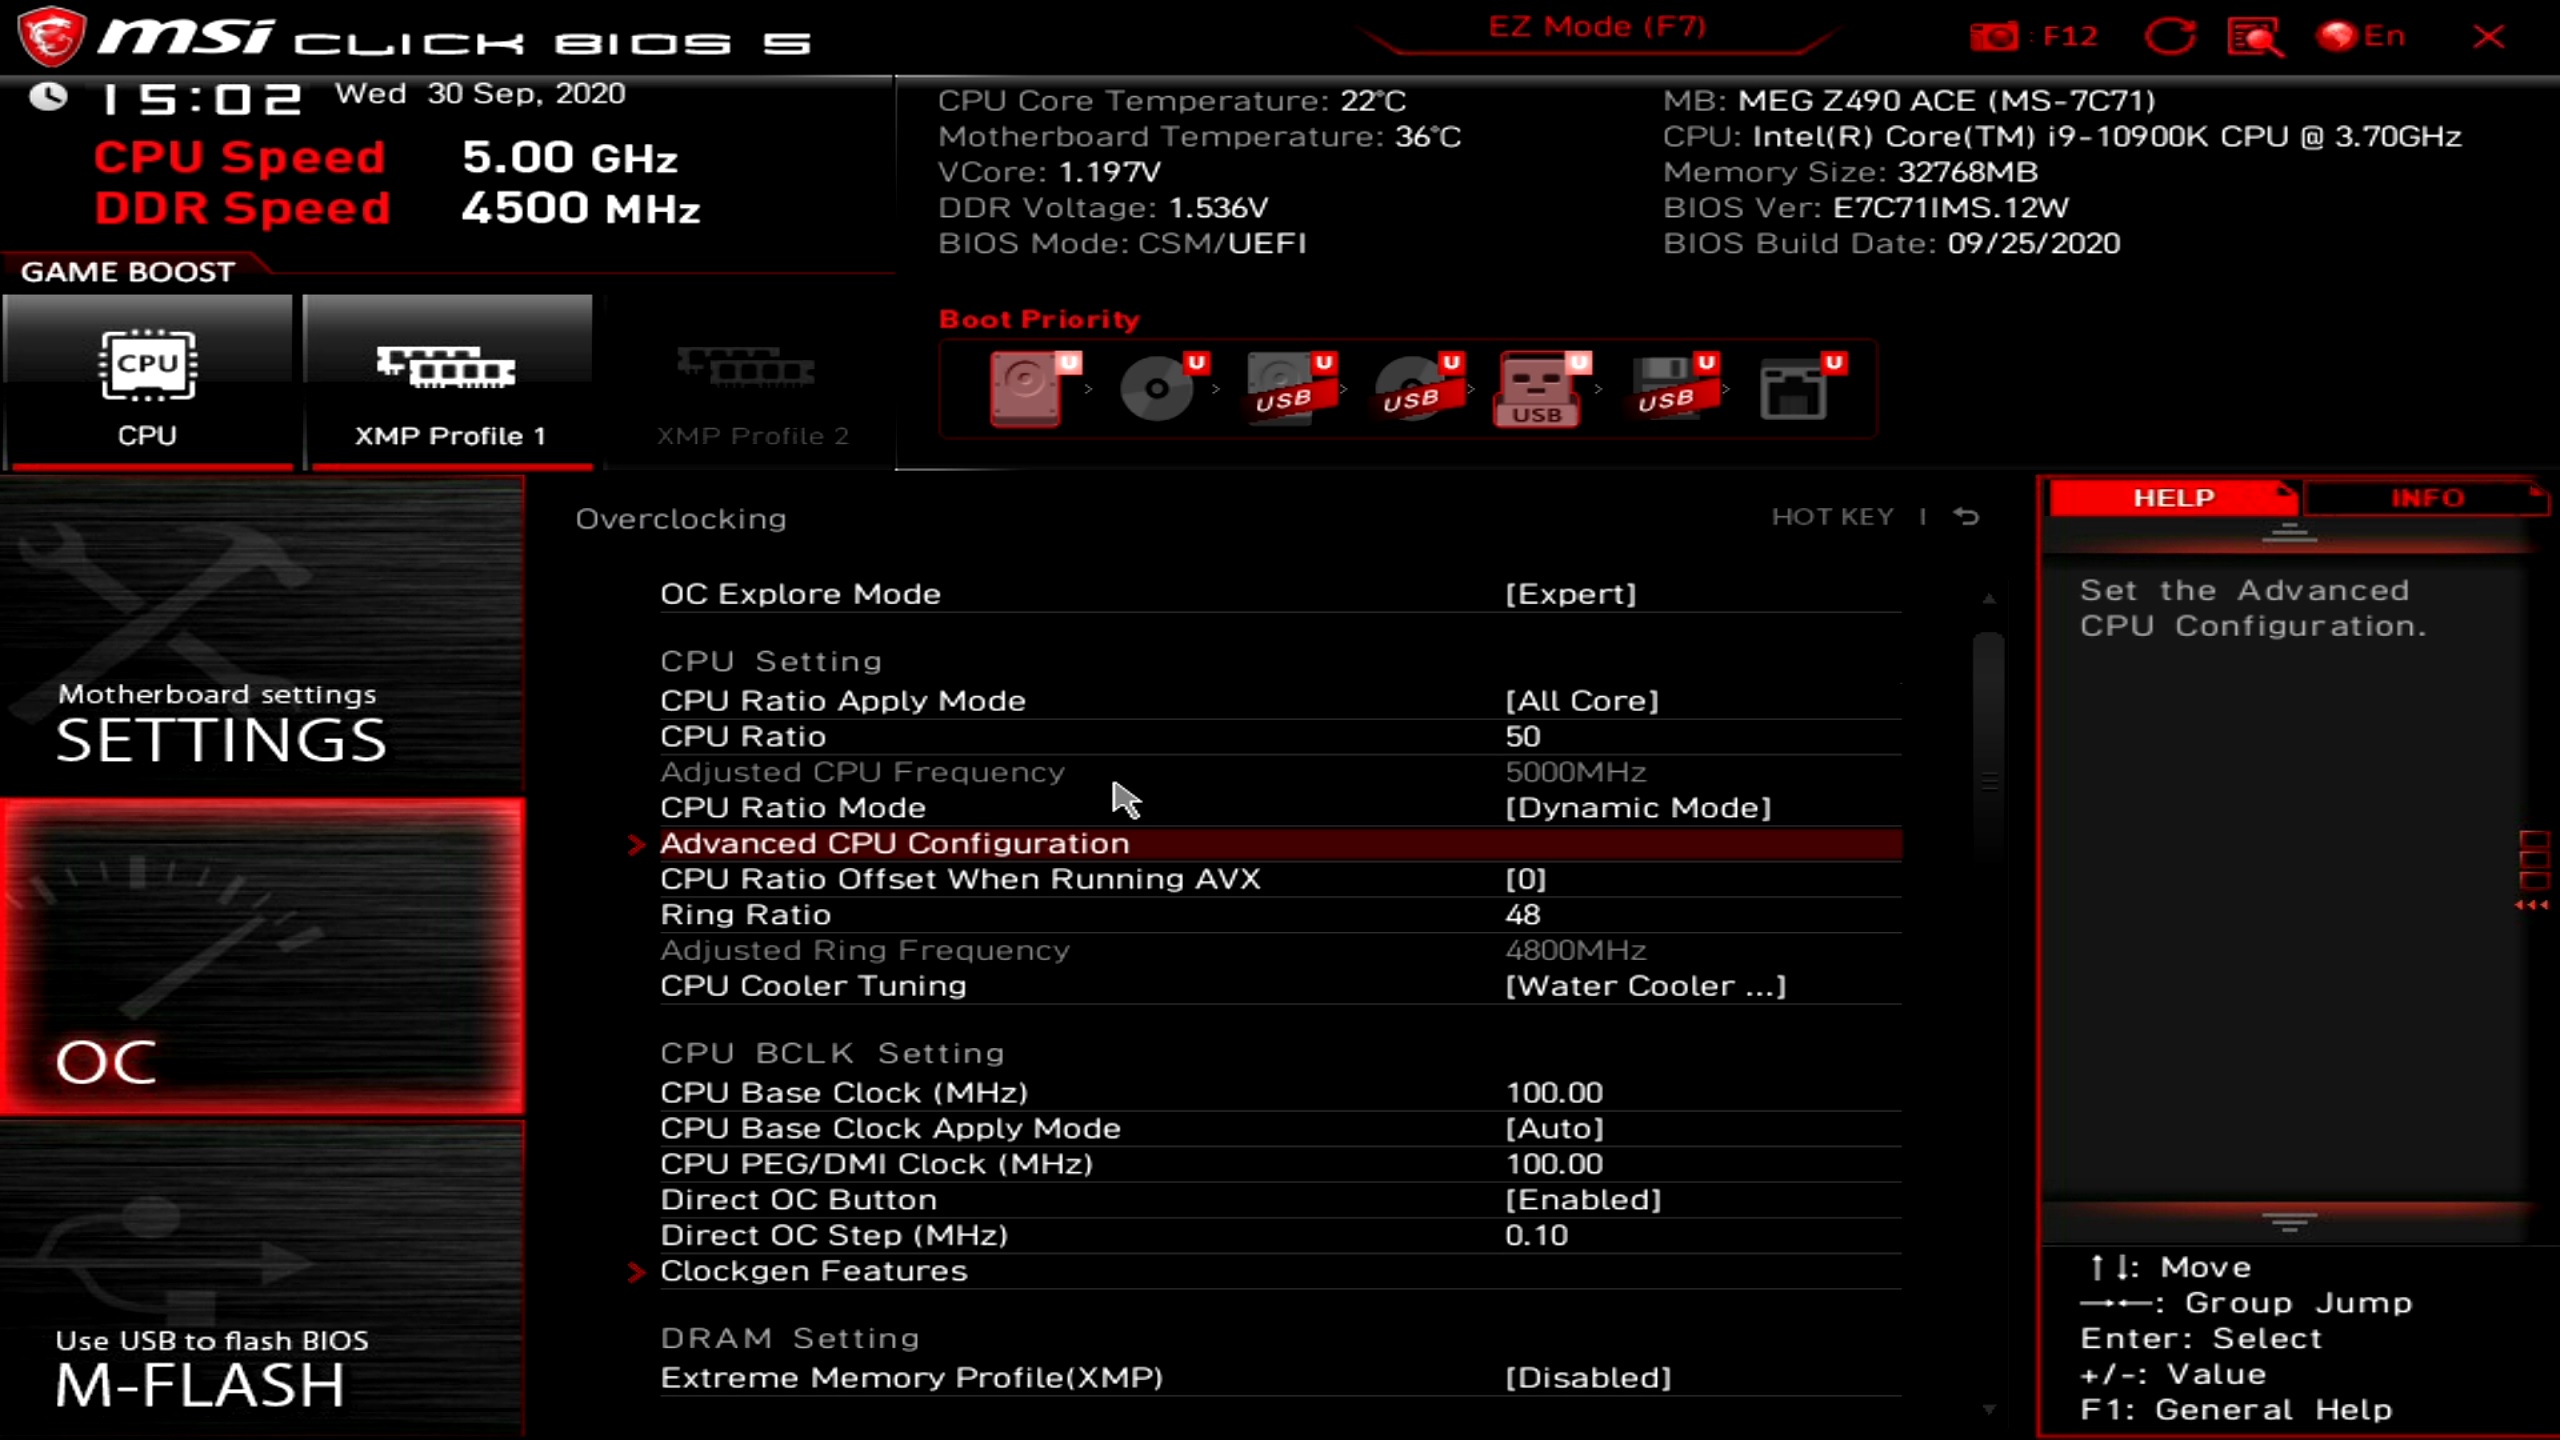The height and width of the screenshot is (1440, 2560).
Task: Click the En language globe icon
Action: [x=2337, y=37]
